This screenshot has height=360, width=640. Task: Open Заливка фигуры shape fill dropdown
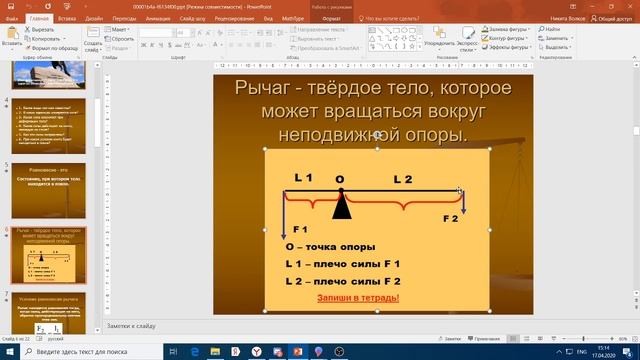506,29
